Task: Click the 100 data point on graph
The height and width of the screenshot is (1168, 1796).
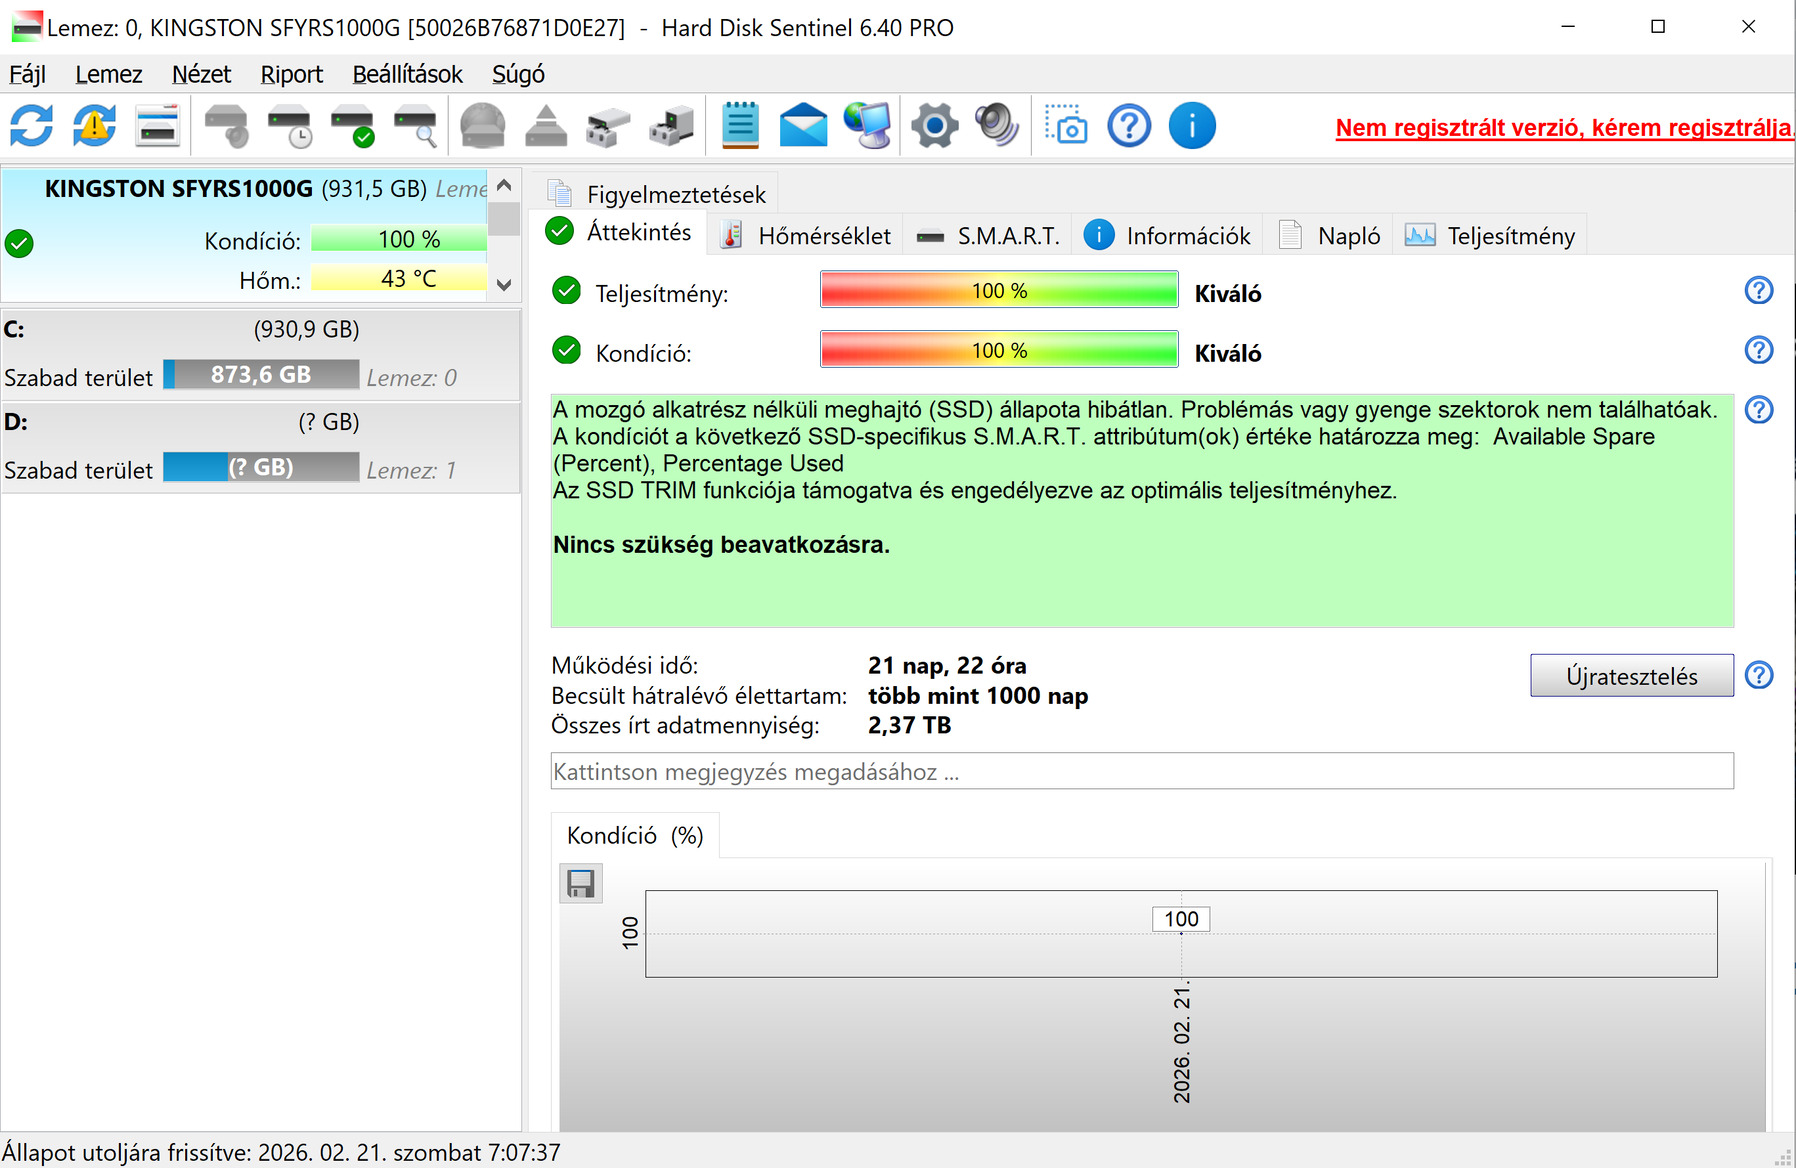Action: click(1181, 919)
